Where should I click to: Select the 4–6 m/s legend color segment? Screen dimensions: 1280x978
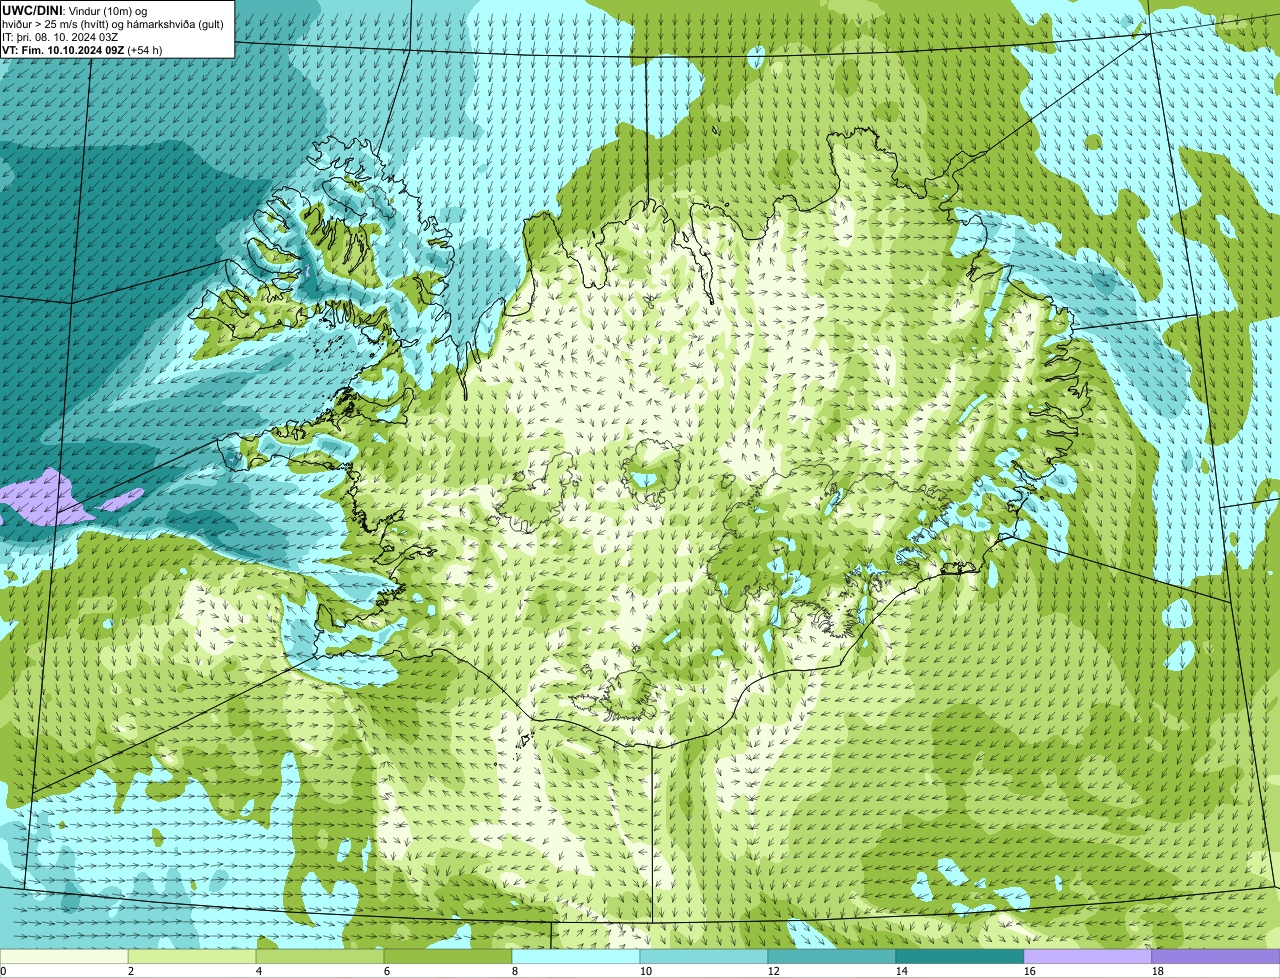click(x=320, y=957)
